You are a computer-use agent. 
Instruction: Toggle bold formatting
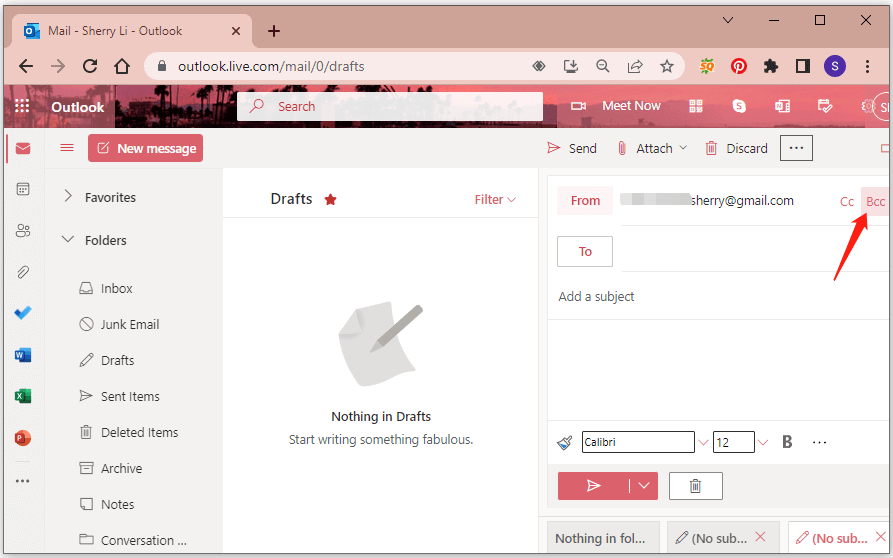click(787, 442)
